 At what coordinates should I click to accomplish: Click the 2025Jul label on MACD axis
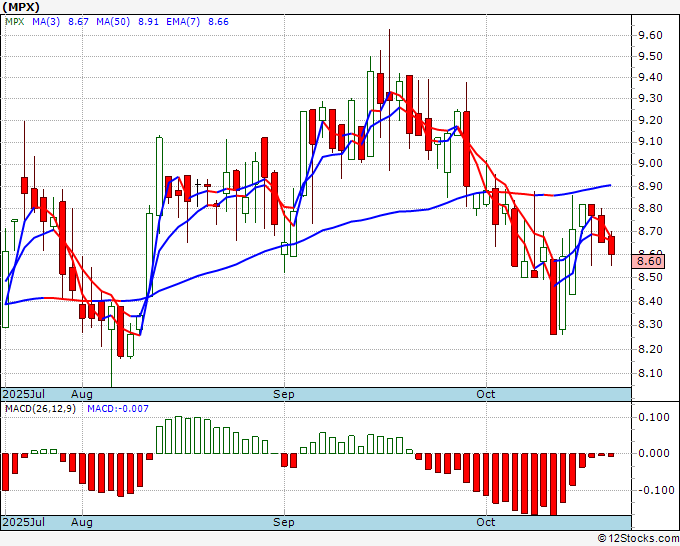pyautogui.click(x=24, y=522)
